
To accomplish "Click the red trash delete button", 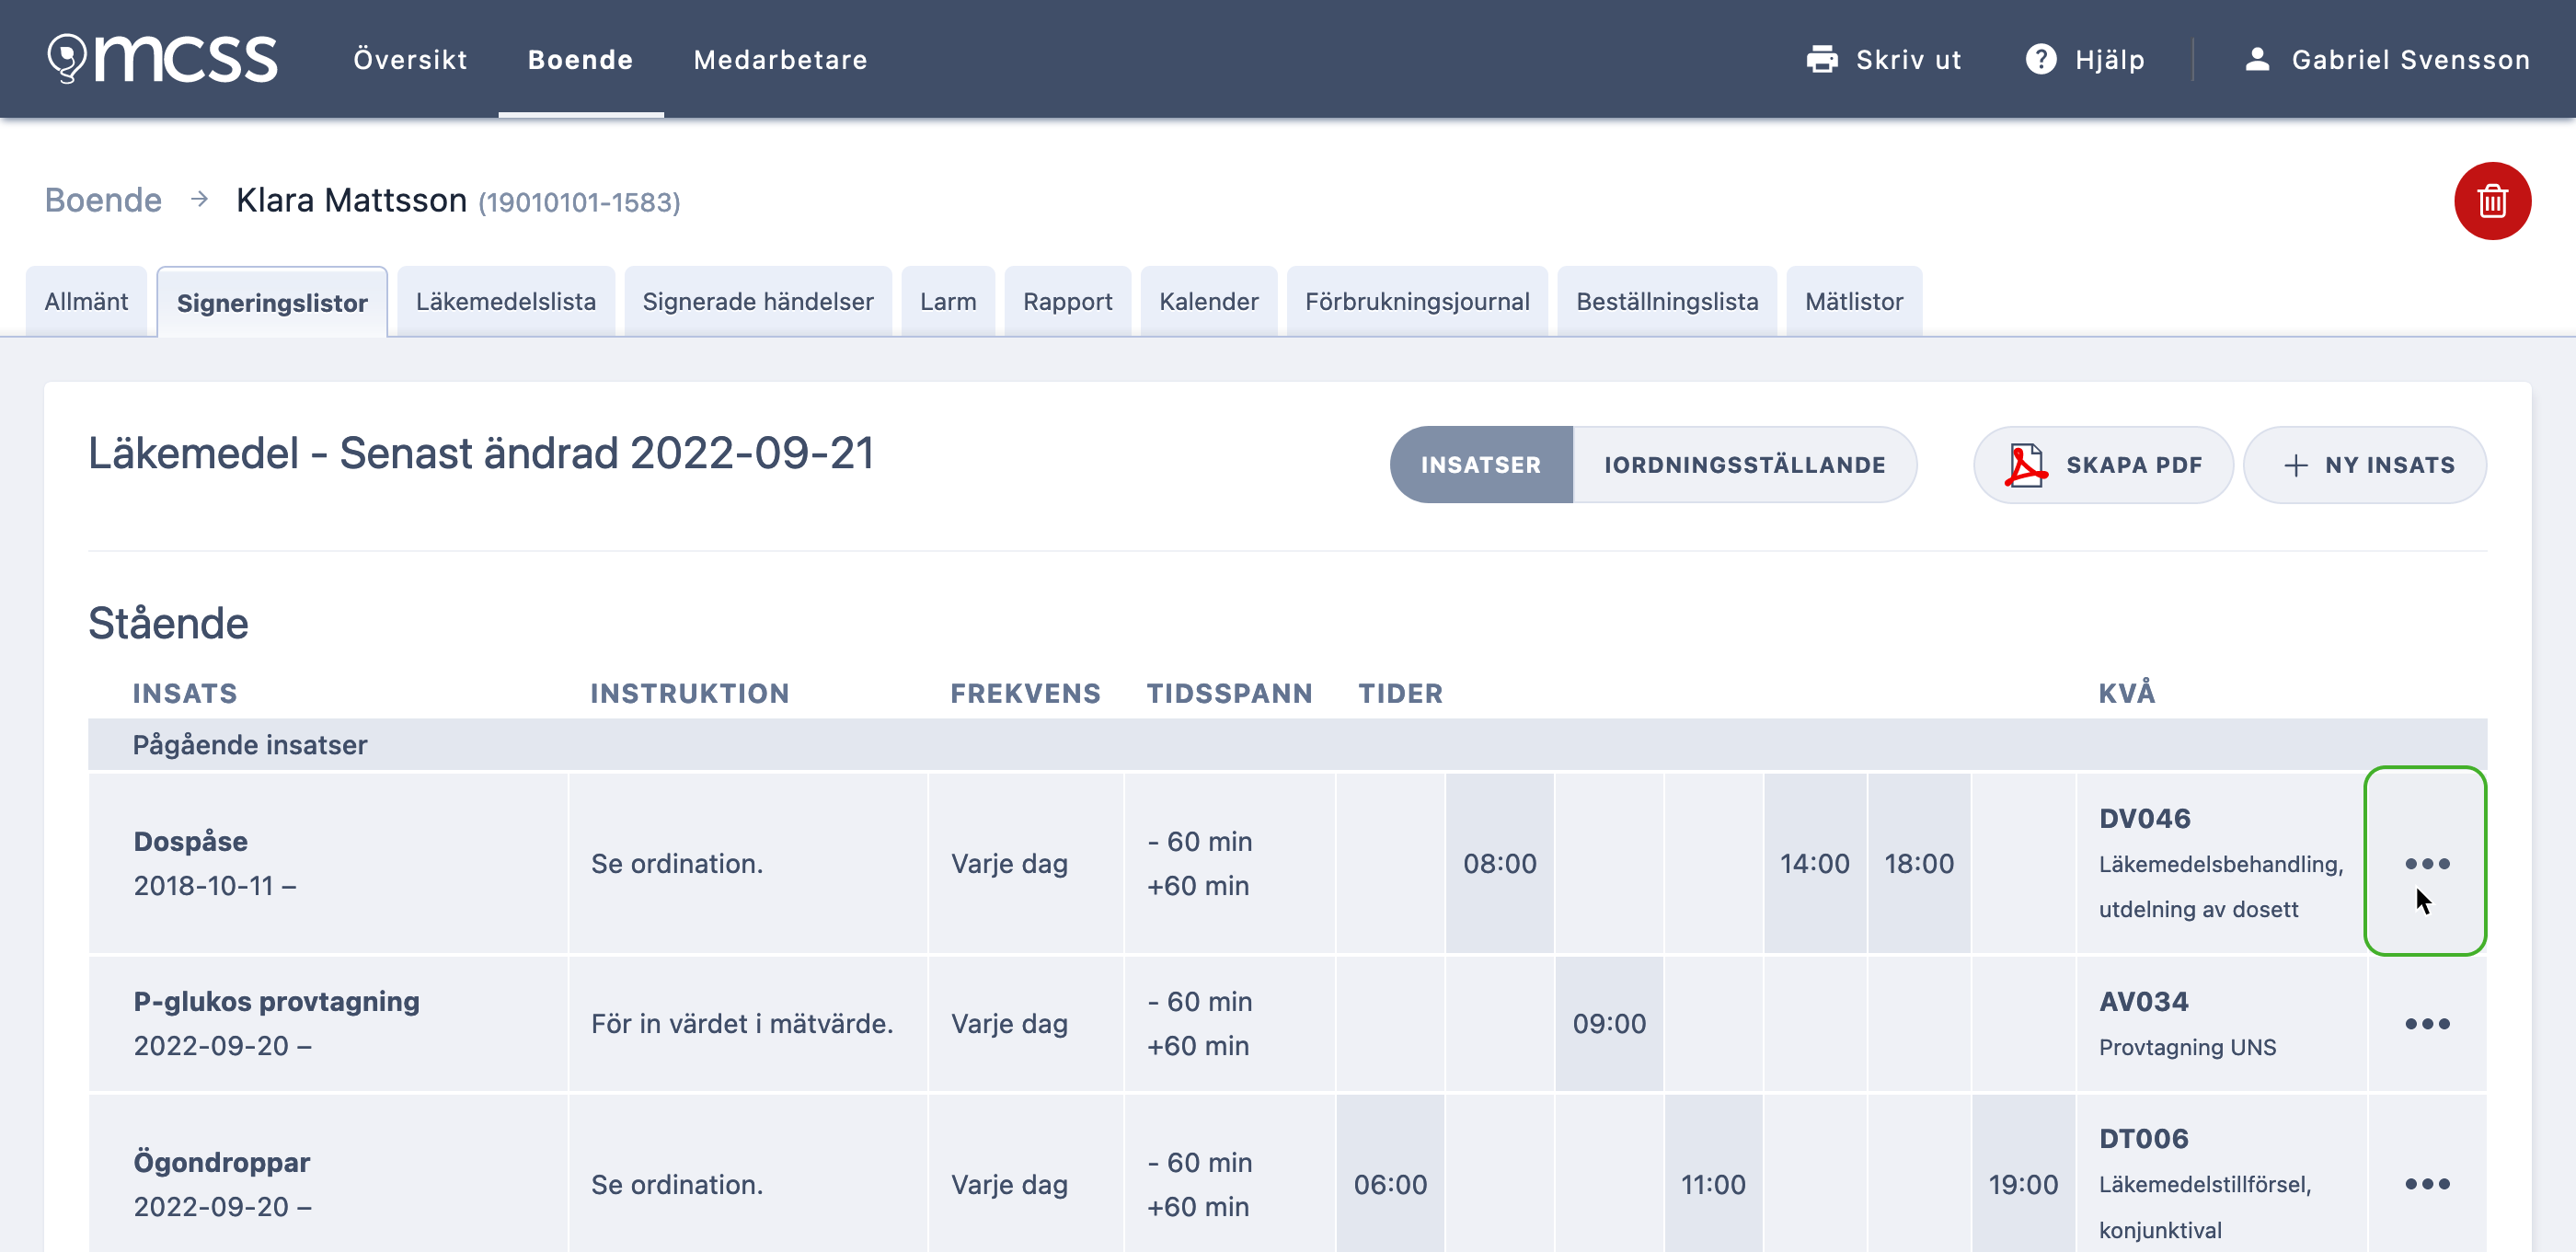I will pos(2491,201).
